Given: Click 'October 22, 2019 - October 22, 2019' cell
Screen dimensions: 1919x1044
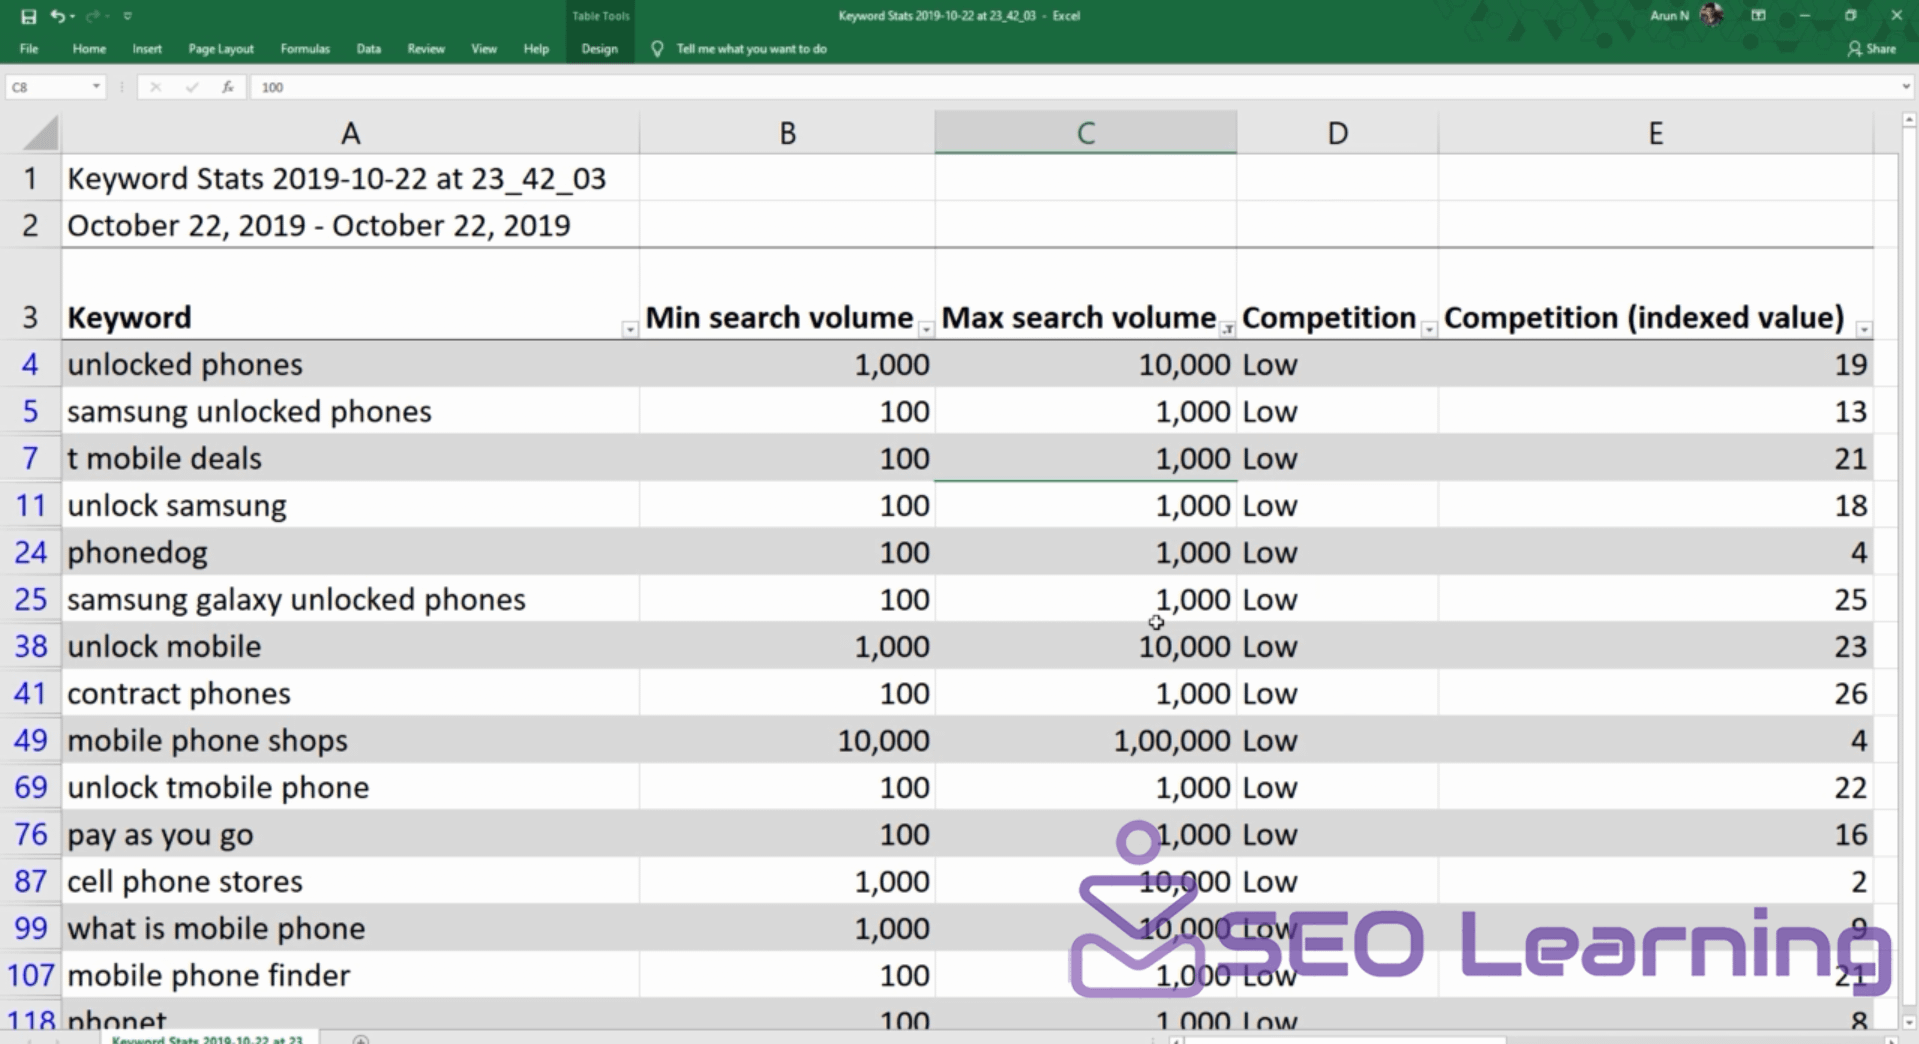Looking at the screenshot, I should [350, 225].
